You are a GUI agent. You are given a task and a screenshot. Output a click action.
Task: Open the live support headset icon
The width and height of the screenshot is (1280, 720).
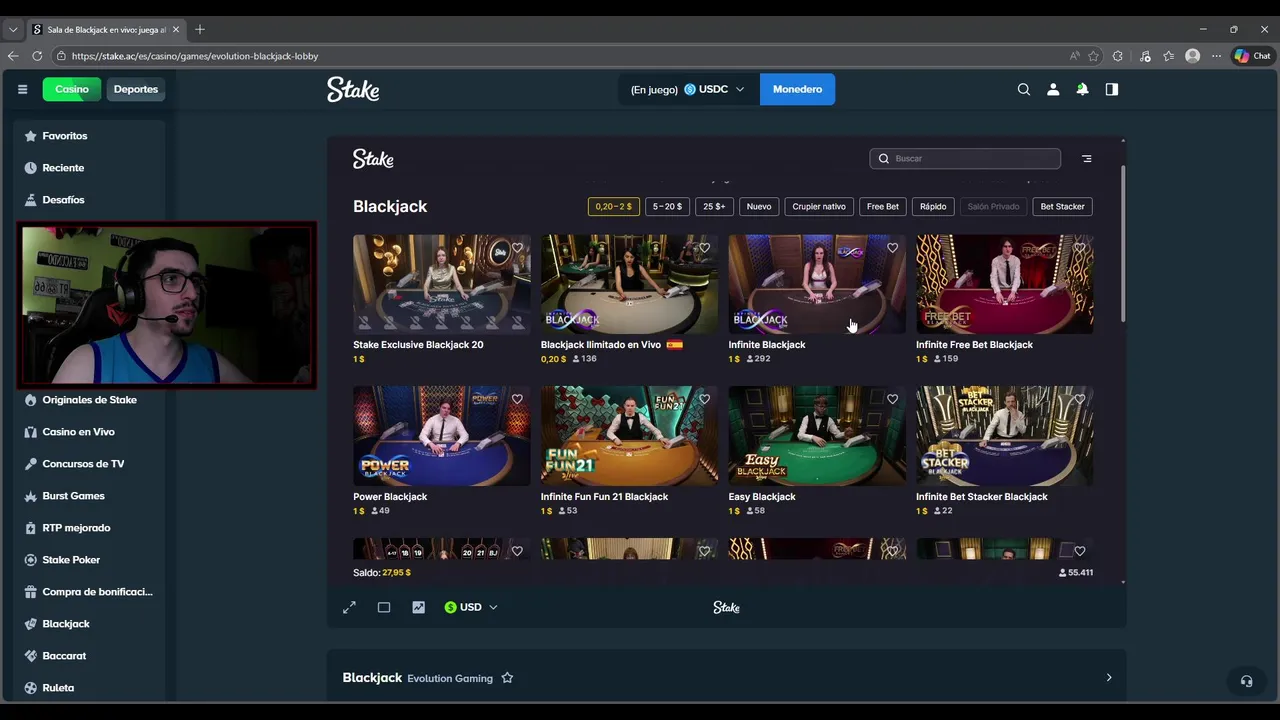pos(1246,681)
